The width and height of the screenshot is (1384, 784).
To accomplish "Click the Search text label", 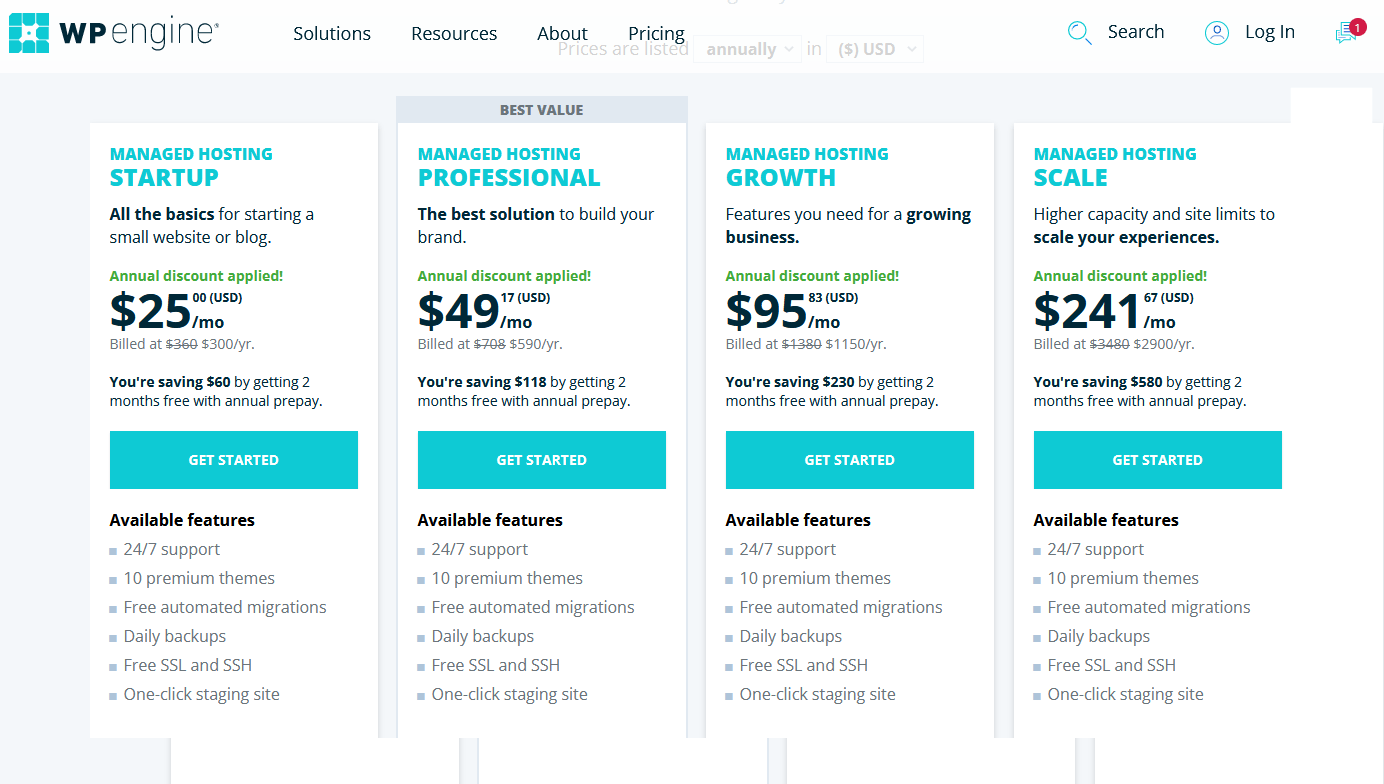I will pyautogui.click(x=1136, y=31).
